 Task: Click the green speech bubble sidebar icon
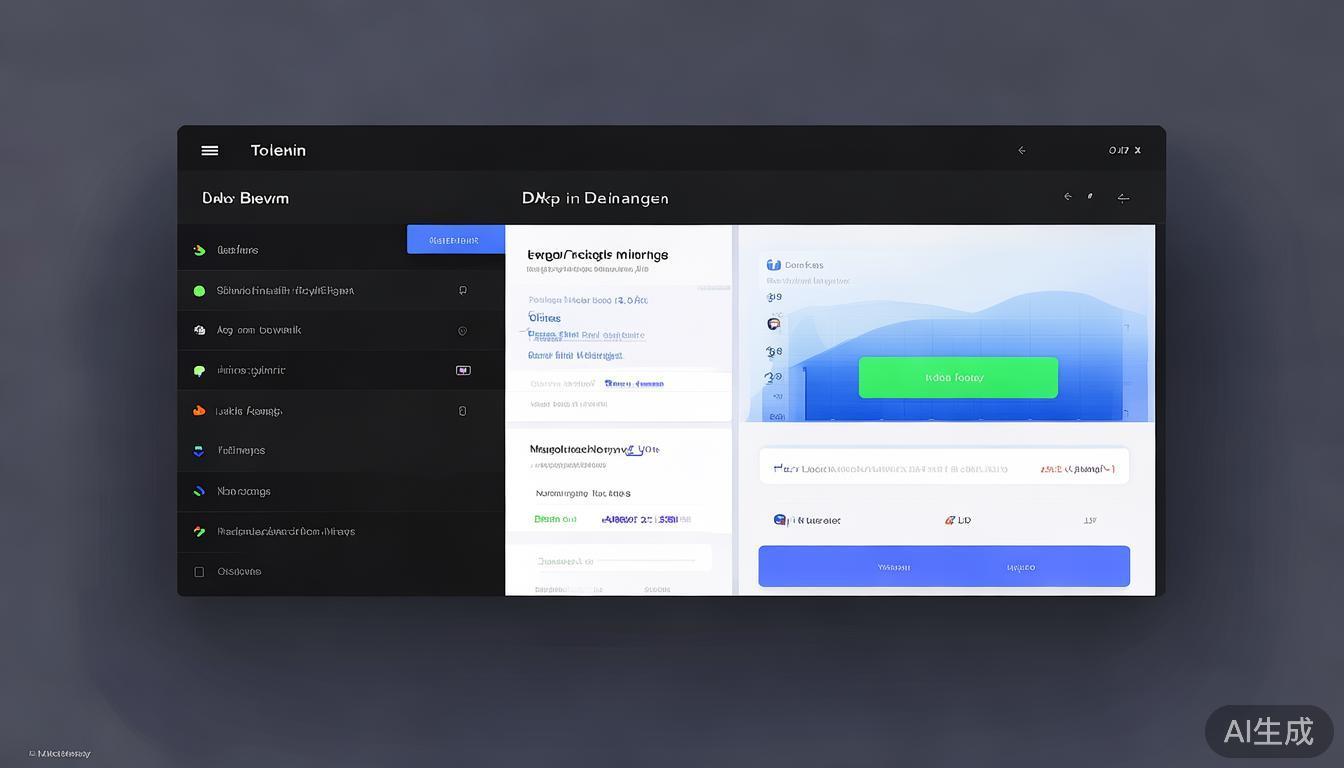tap(199, 371)
